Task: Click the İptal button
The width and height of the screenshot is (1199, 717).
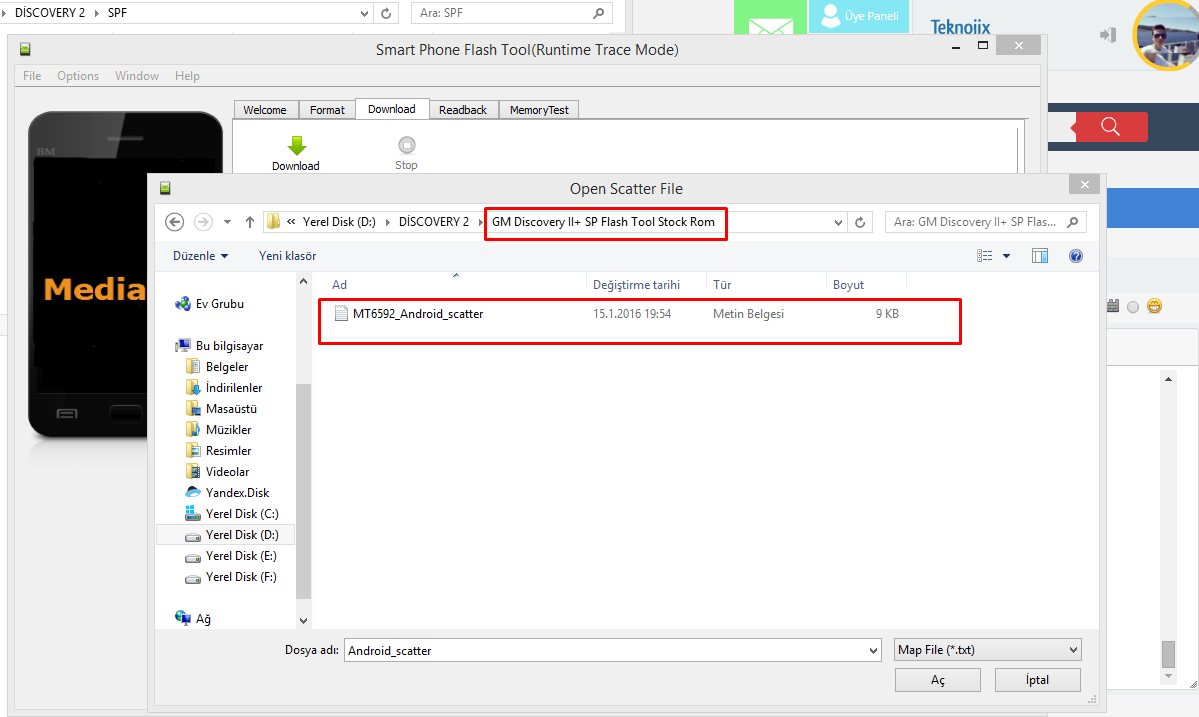Action: pos(1037,680)
